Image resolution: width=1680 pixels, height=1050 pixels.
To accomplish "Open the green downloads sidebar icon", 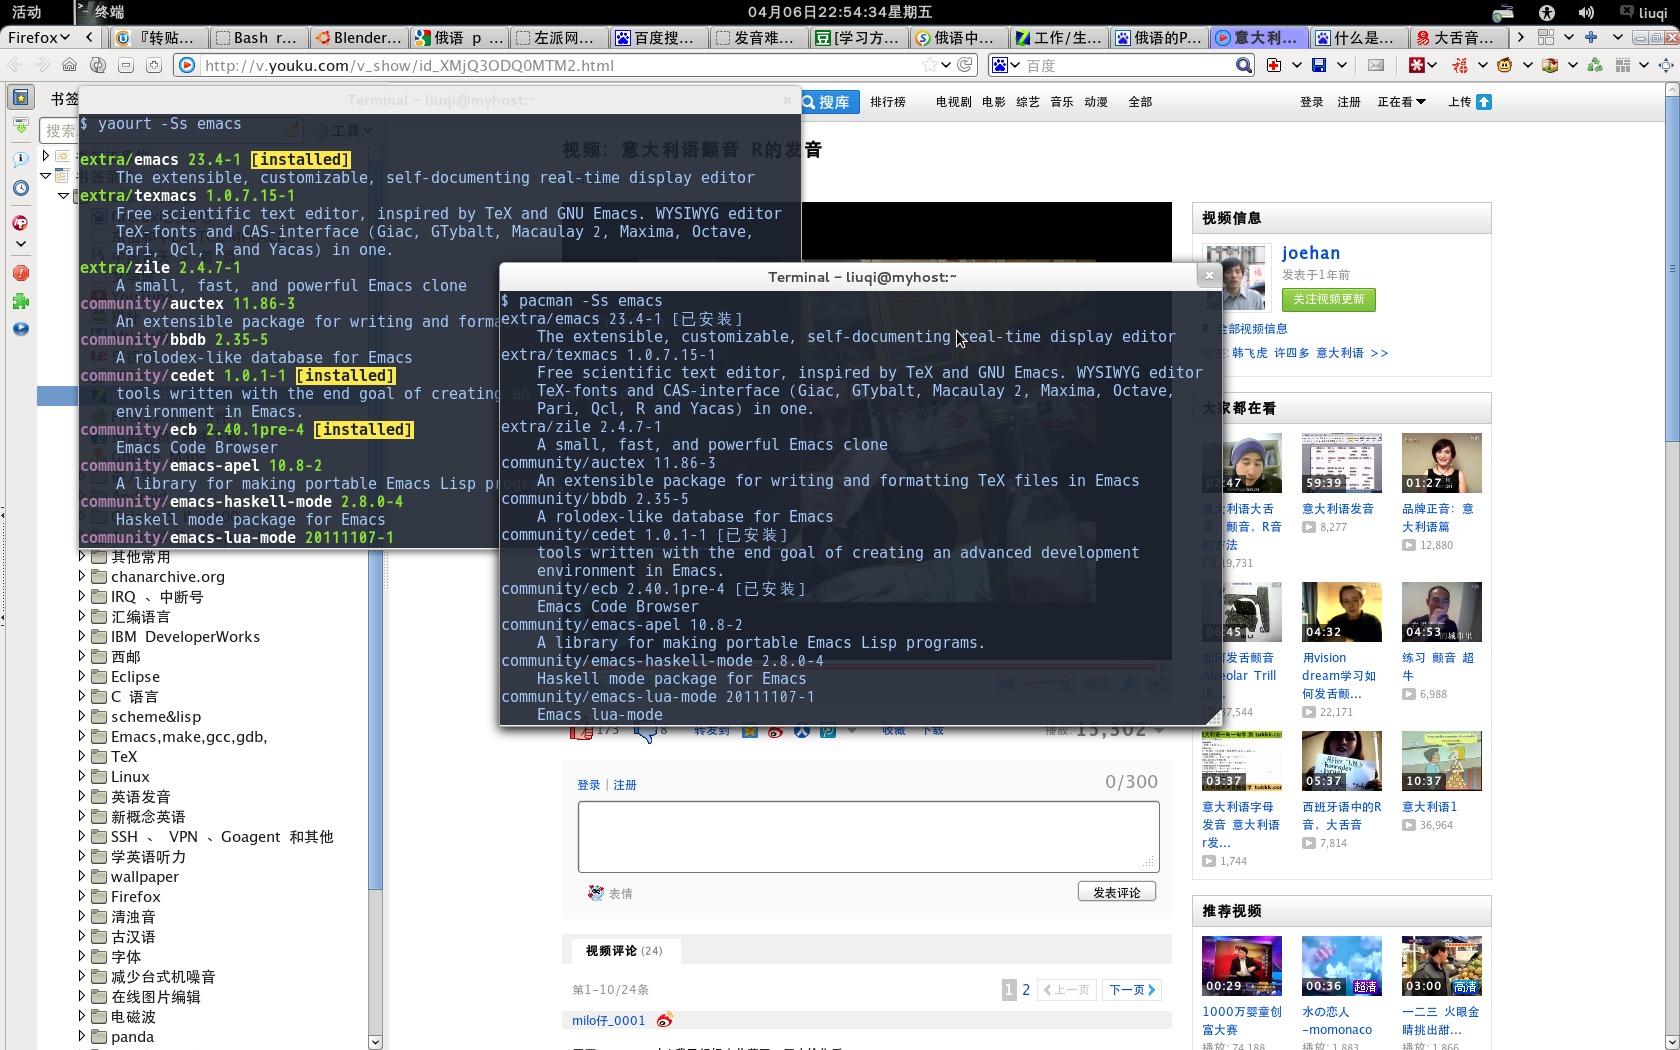I will coord(20,126).
